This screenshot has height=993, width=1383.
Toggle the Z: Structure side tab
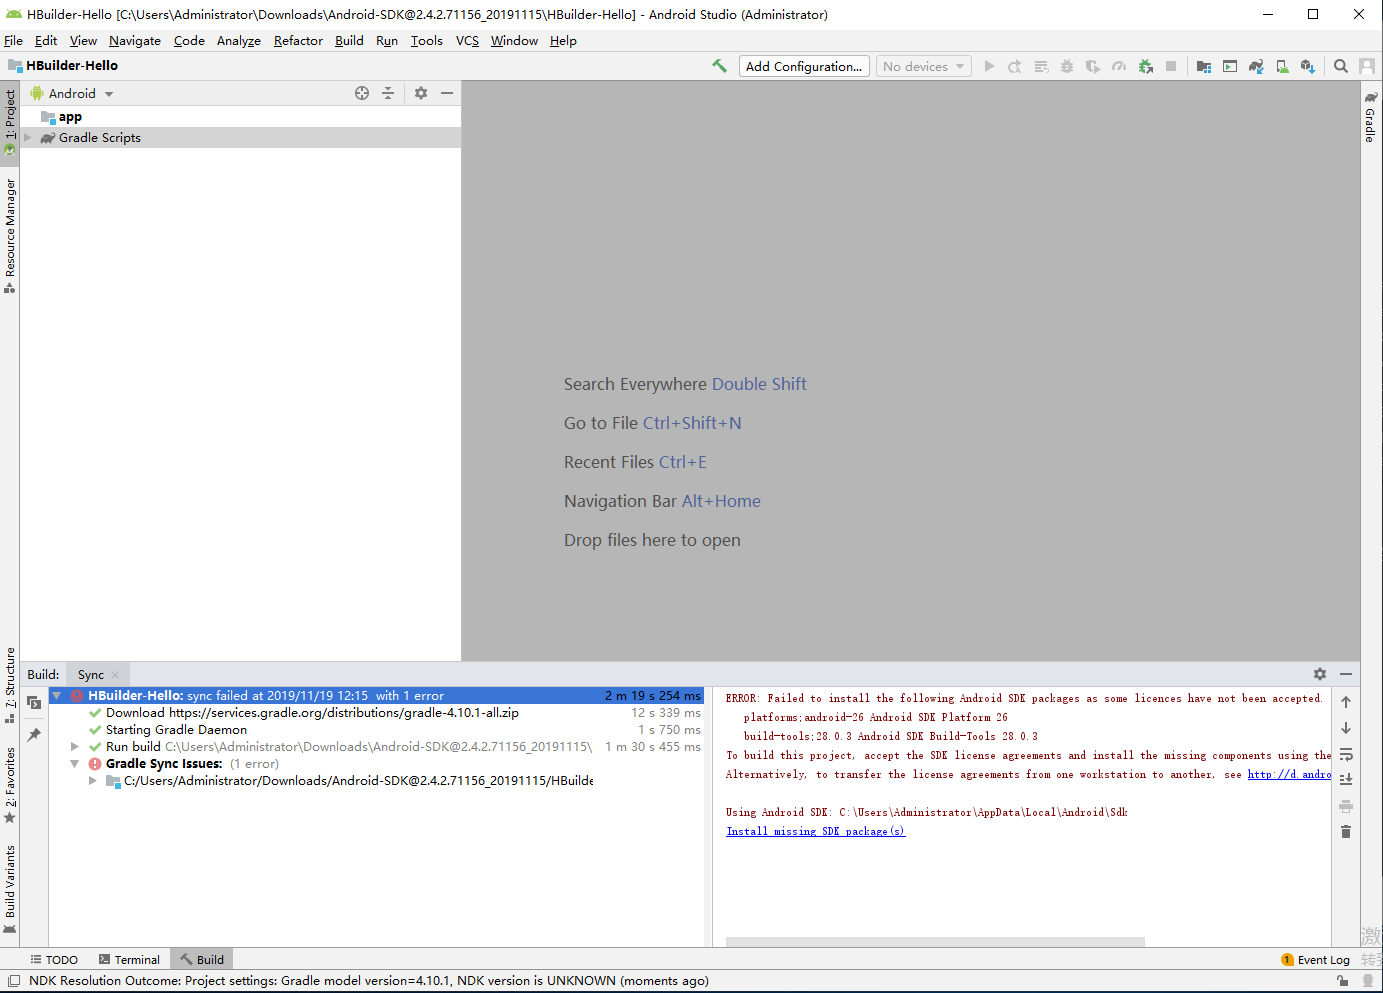[x=10, y=684]
